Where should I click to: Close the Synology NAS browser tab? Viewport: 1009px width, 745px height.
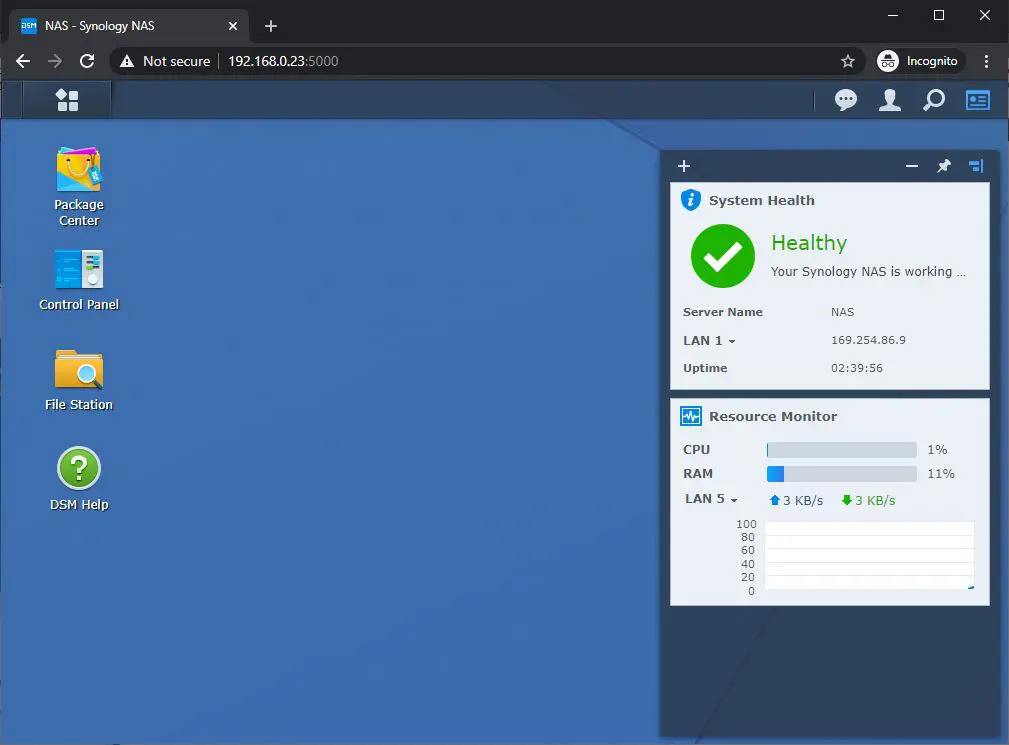coord(233,26)
